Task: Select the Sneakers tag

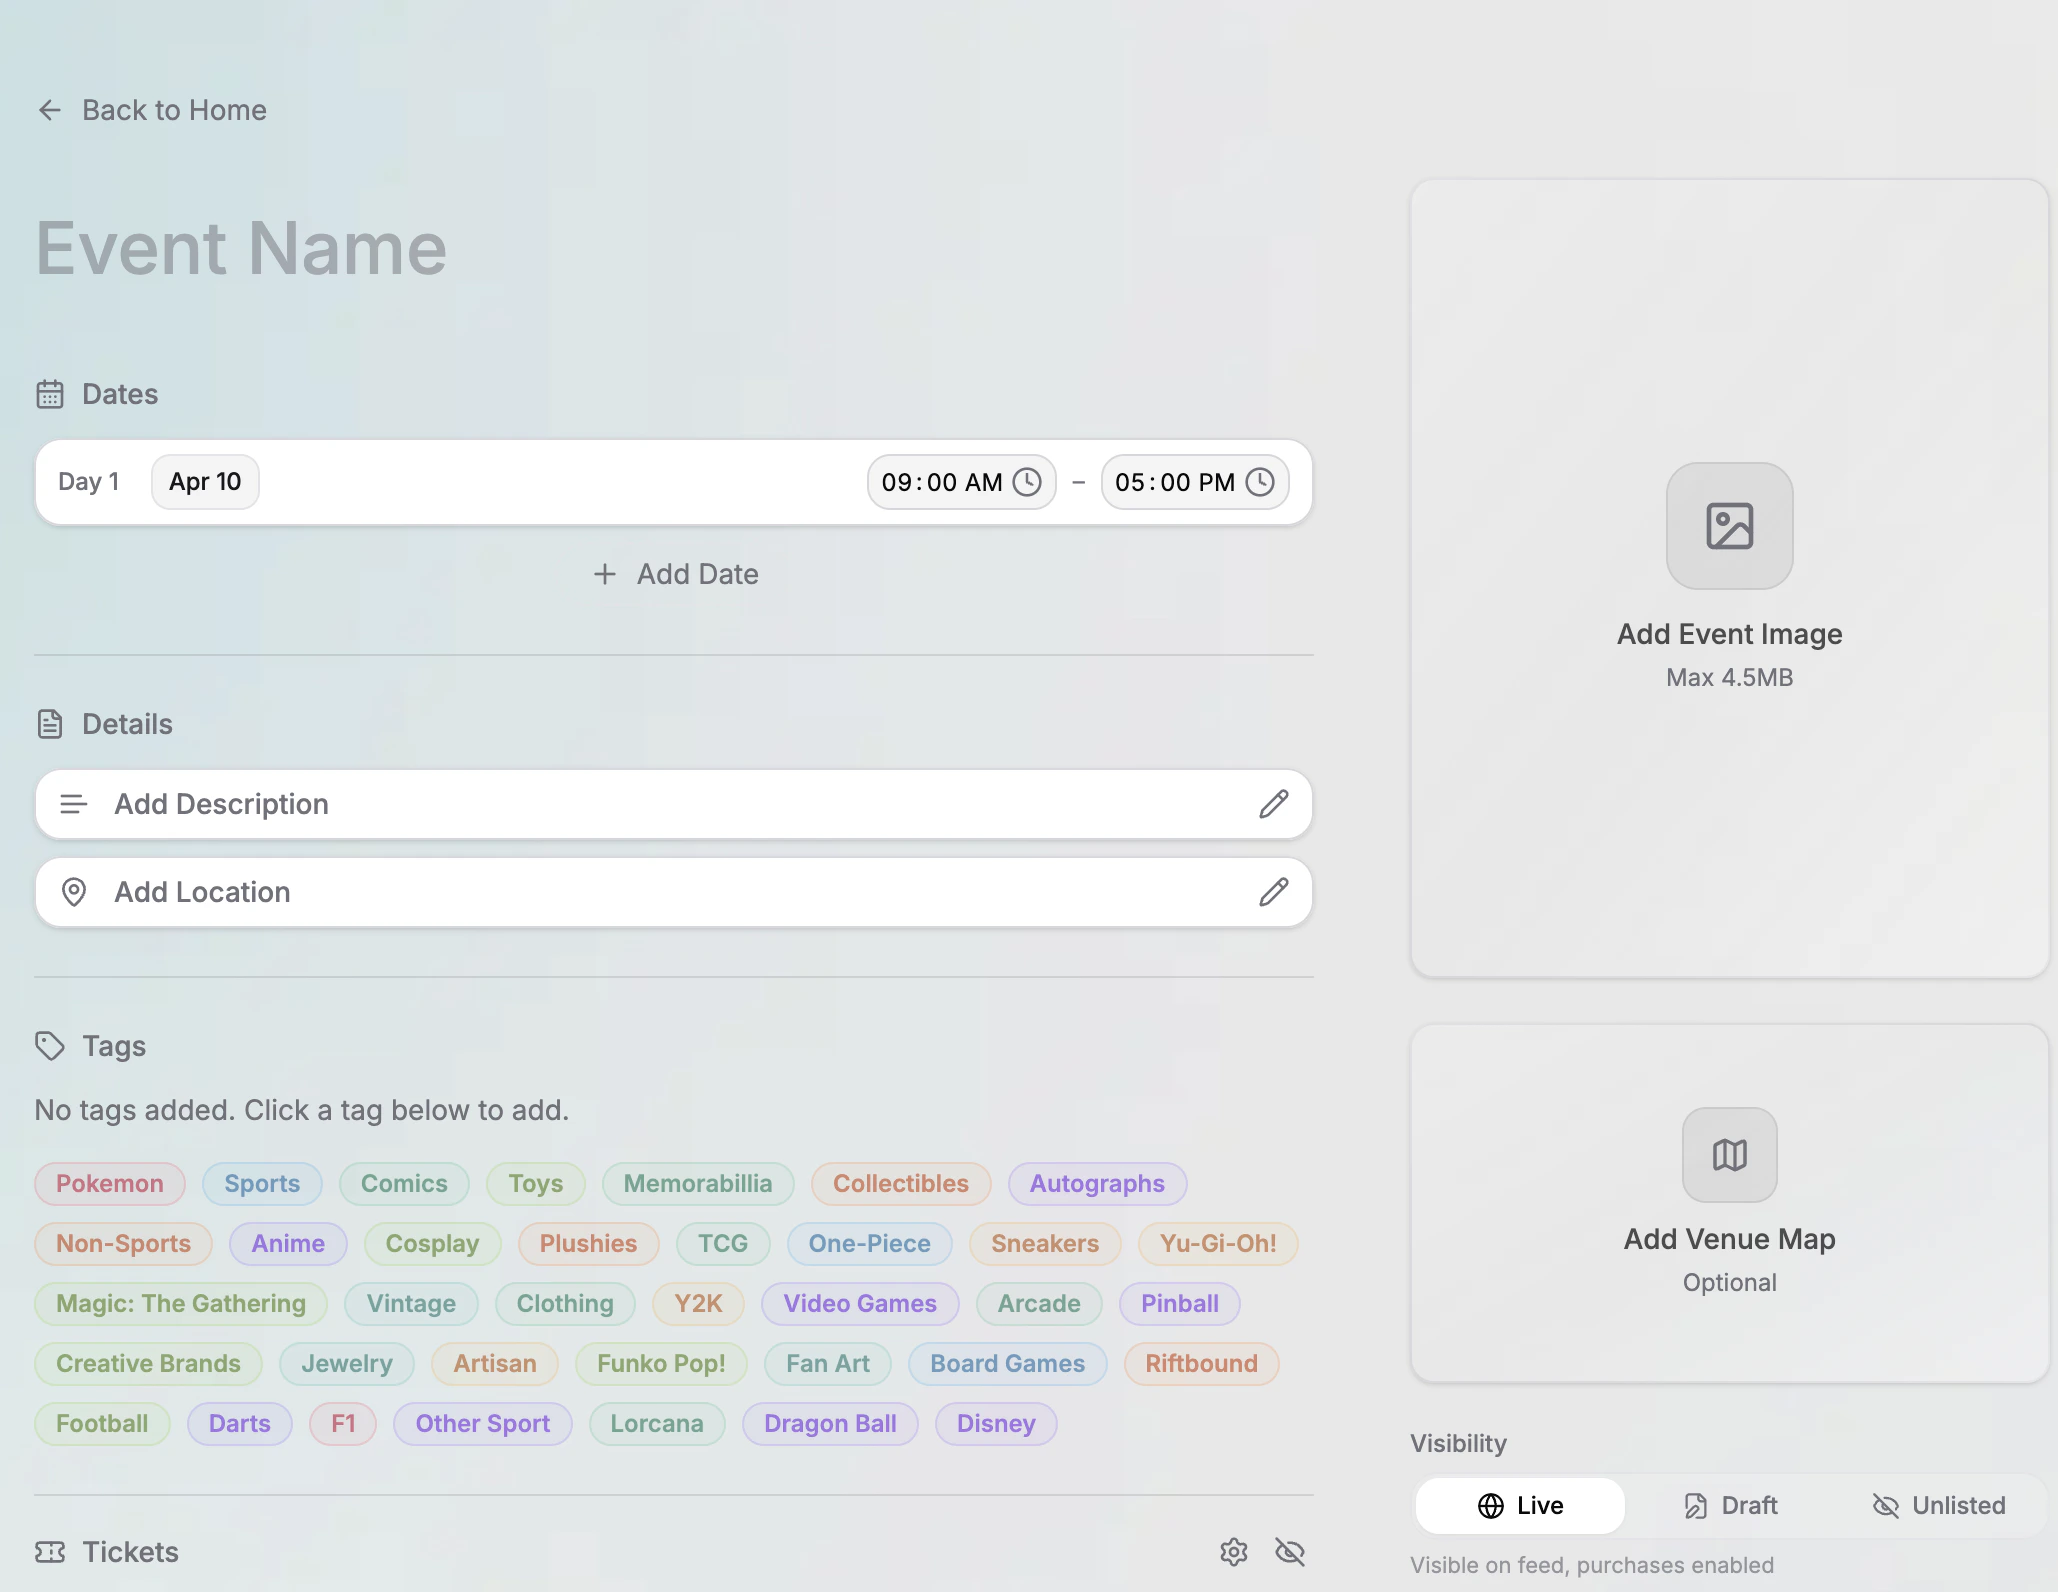Action: tap(1045, 1244)
